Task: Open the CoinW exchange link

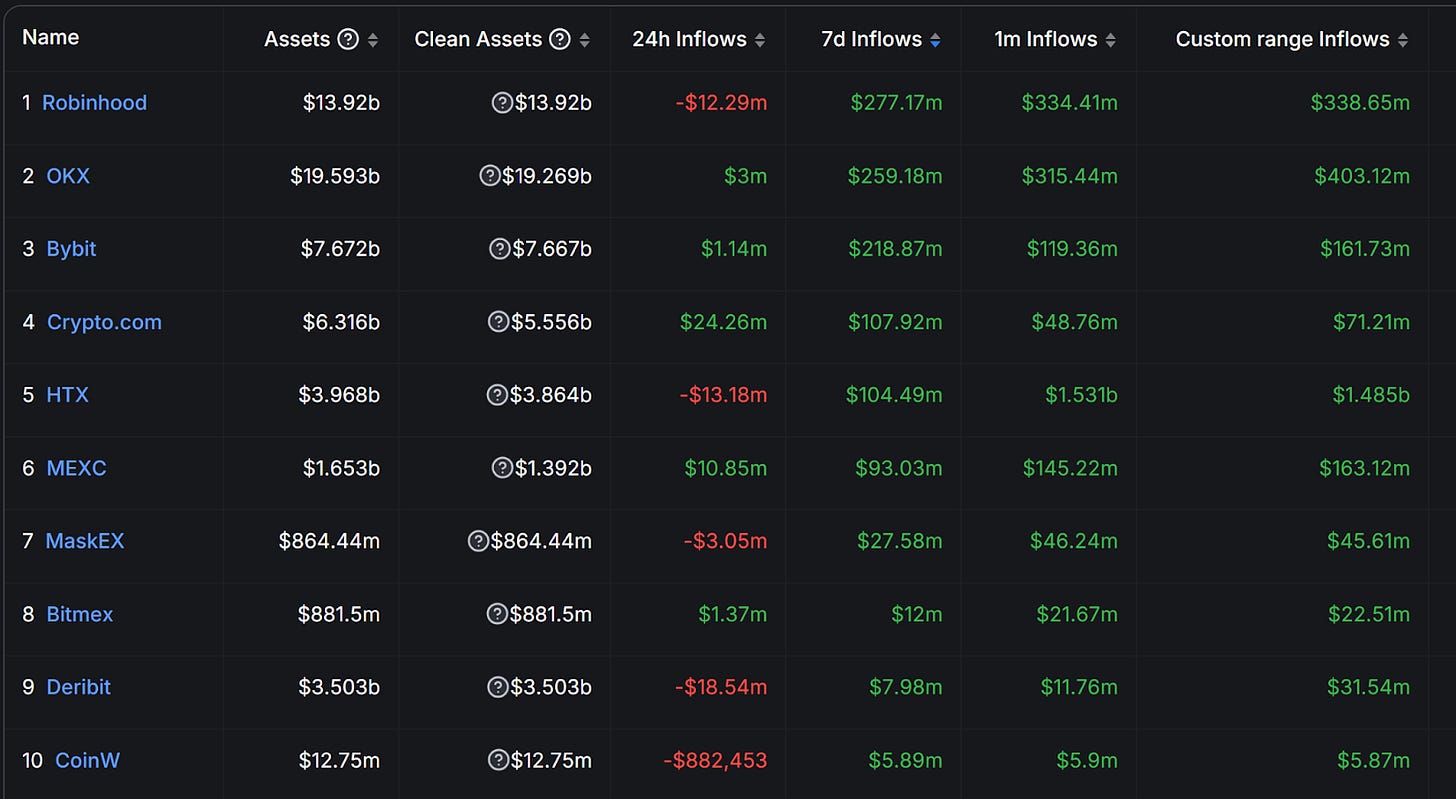Action: click(x=87, y=759)
